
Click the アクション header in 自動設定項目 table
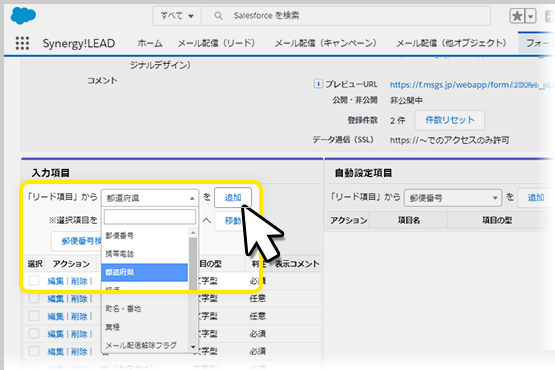[348, 221]
